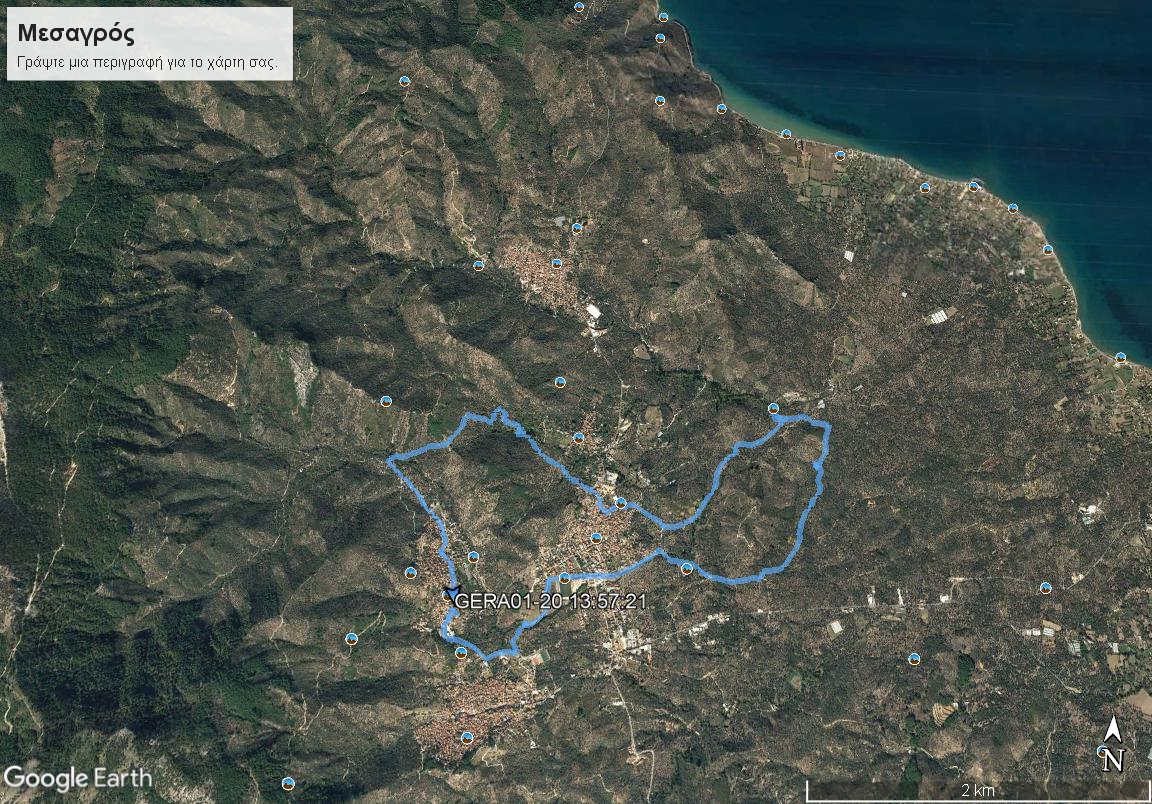Open photo marker in the central village streets
The width and height of the screenshot is (1152, 804).
pyautogui.click(x=596, y=538)
